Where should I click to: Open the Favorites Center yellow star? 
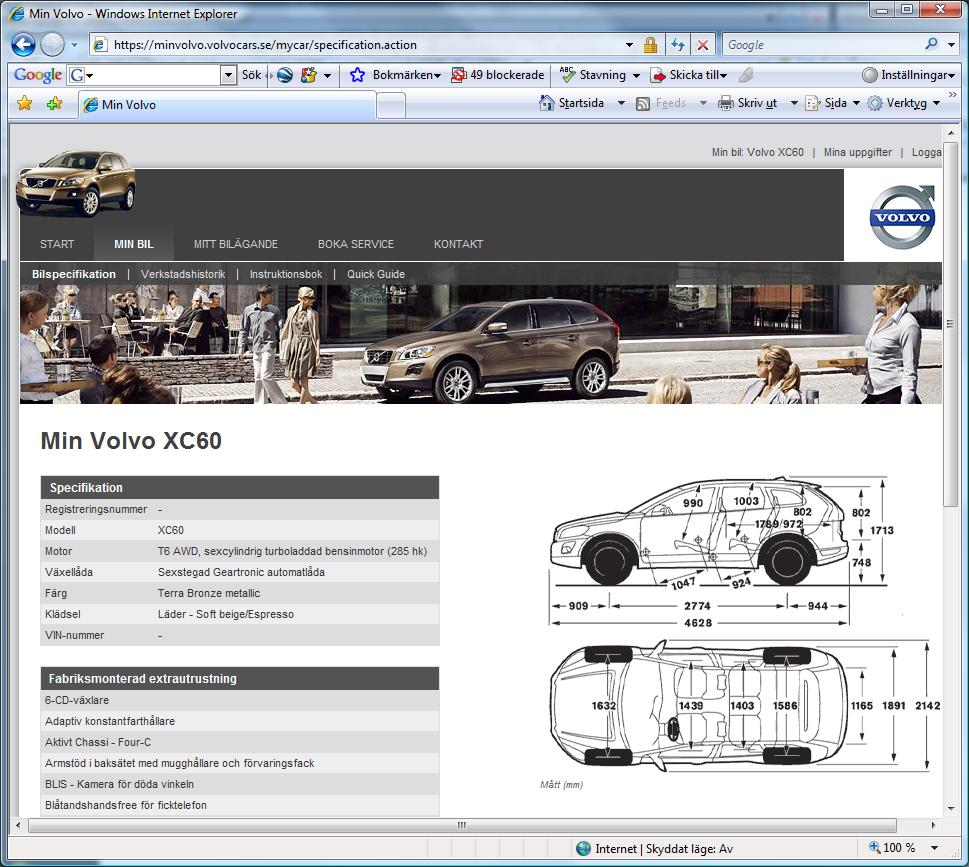point(25,103)
